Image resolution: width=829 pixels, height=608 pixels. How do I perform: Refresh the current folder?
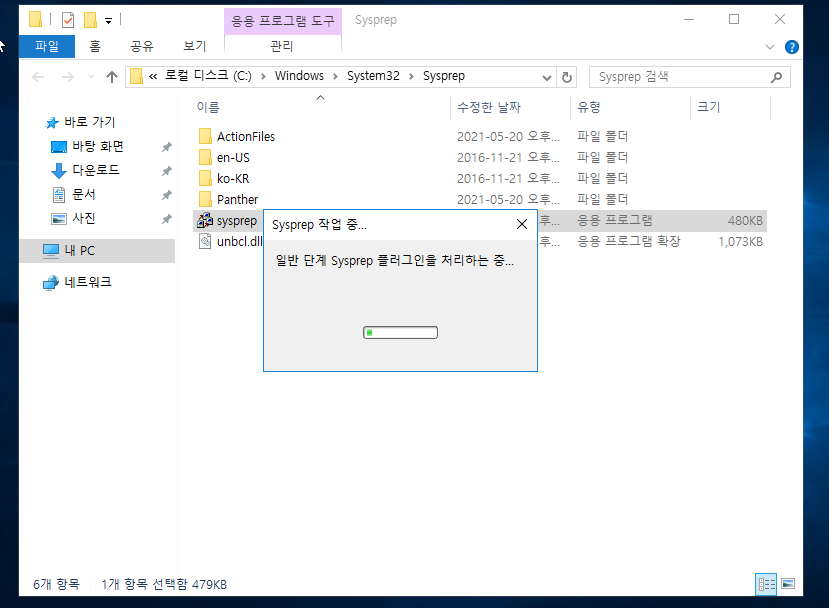click(567, 77)
